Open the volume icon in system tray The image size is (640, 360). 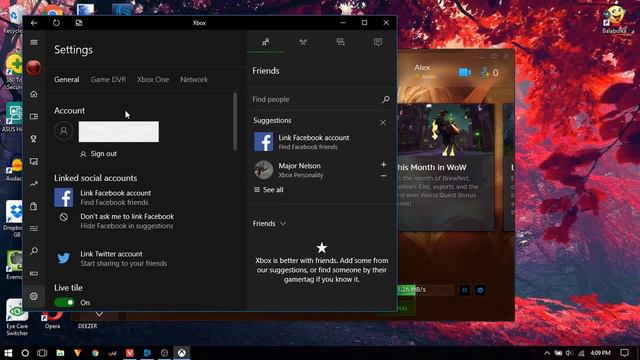coord(570,353)
